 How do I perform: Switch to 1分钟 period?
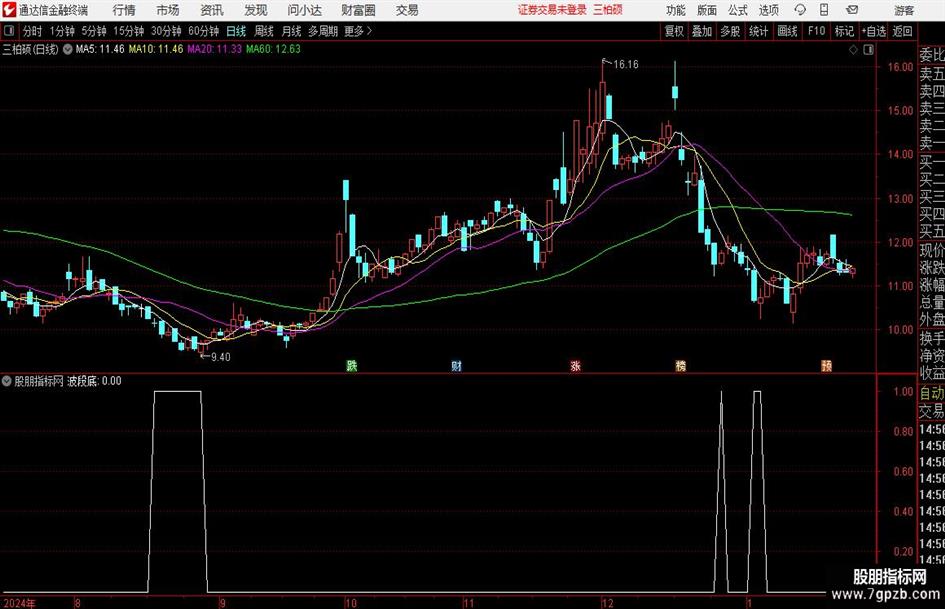(62, 31)
